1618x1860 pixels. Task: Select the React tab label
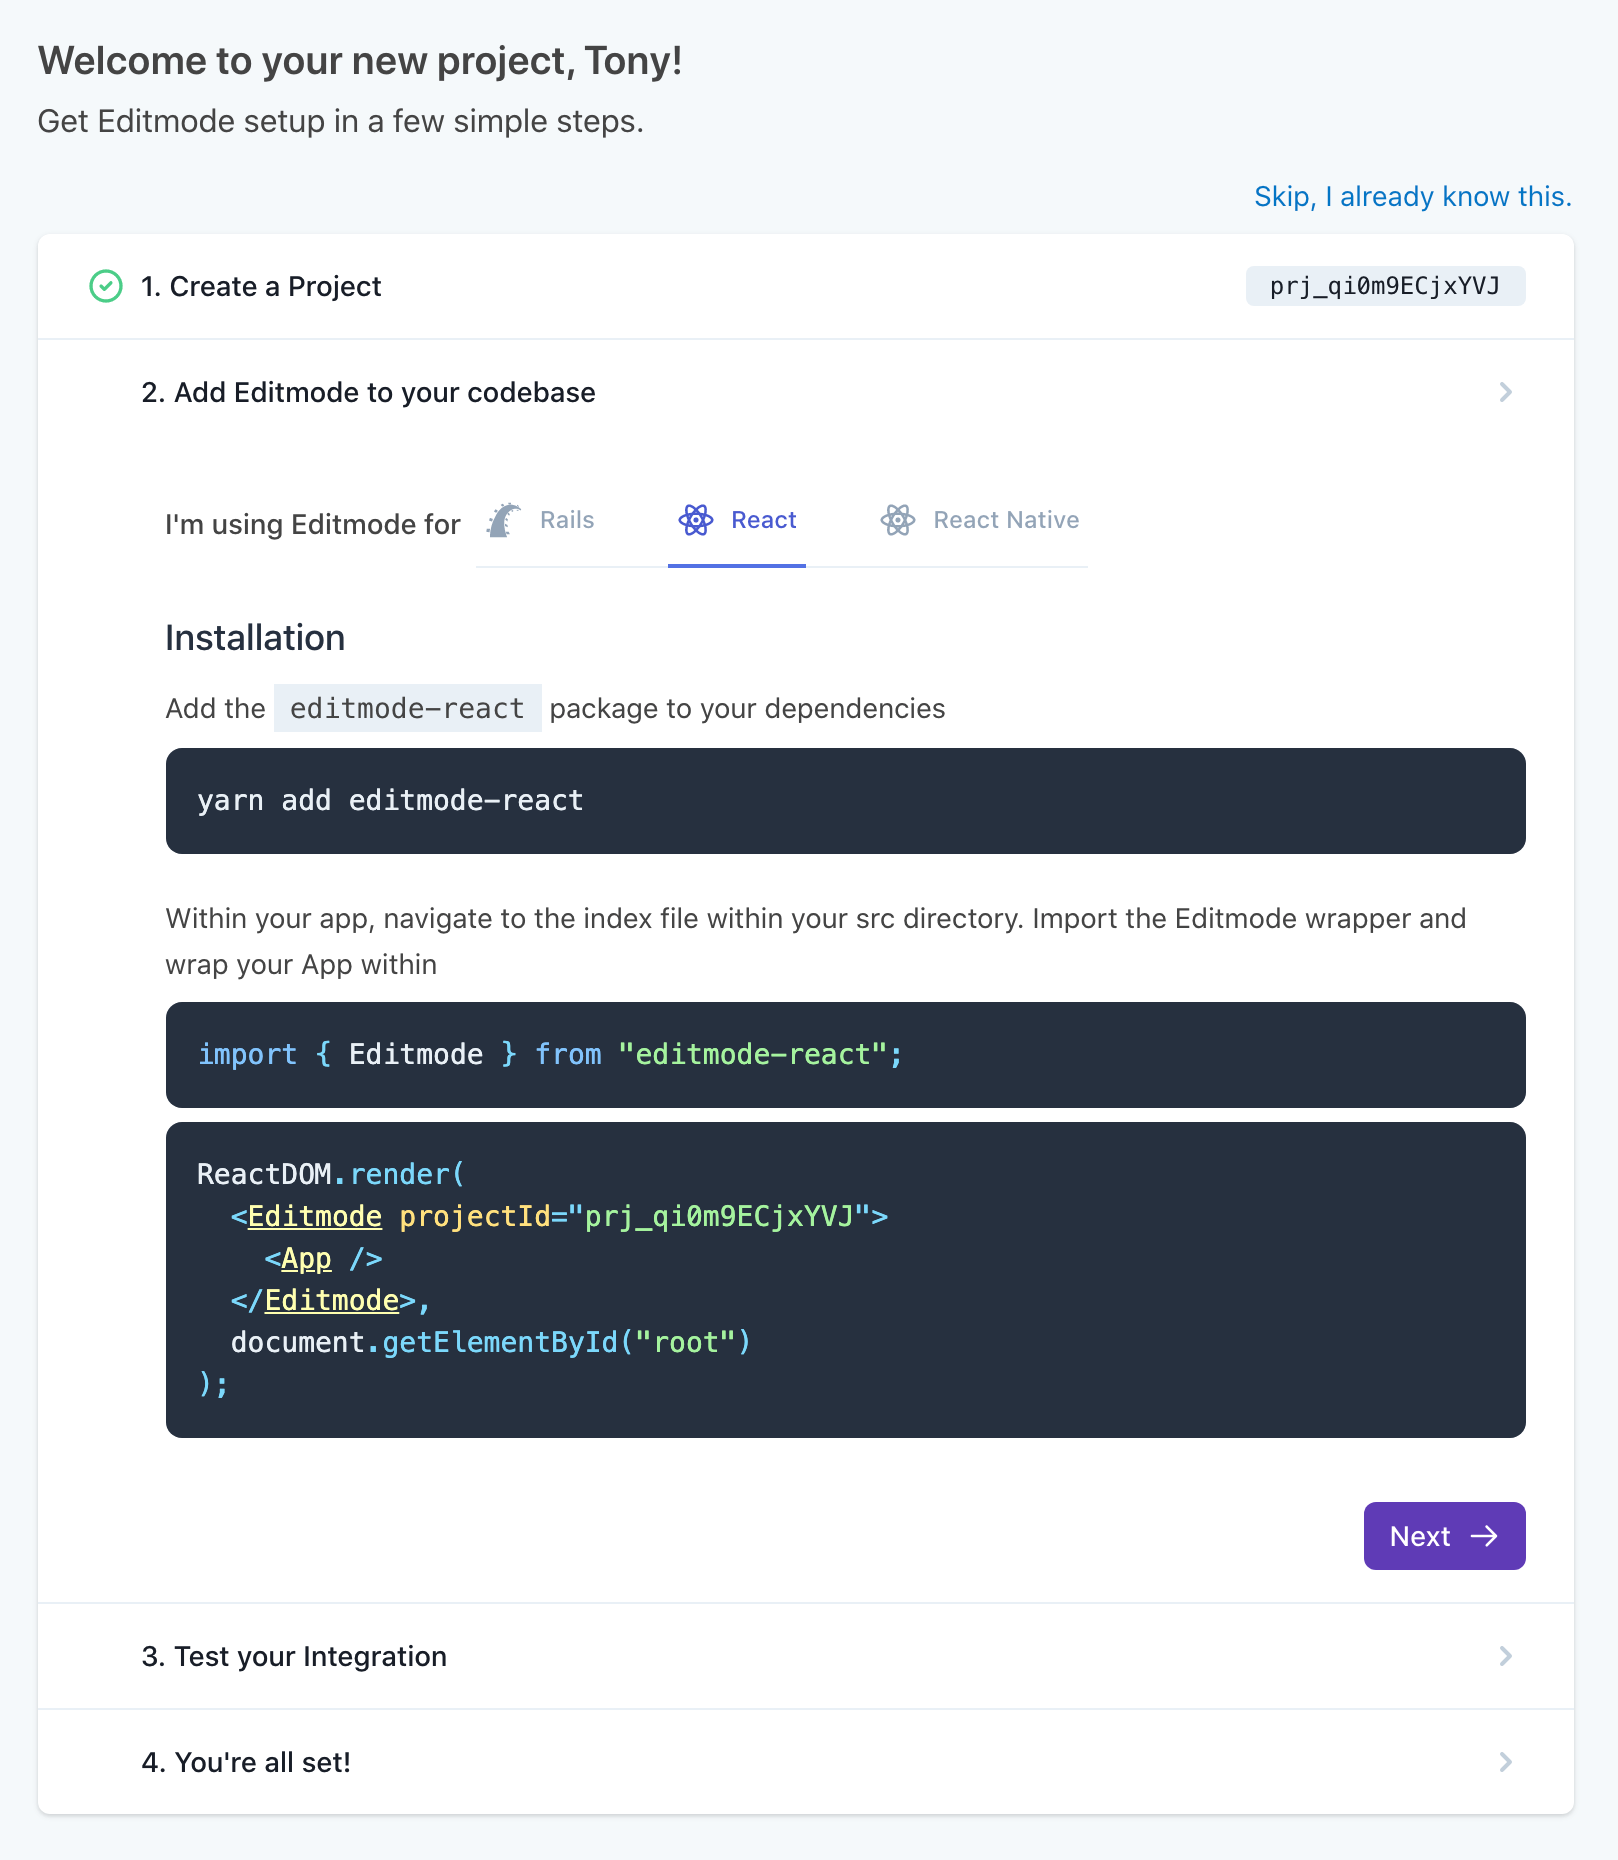coord(763,520)
